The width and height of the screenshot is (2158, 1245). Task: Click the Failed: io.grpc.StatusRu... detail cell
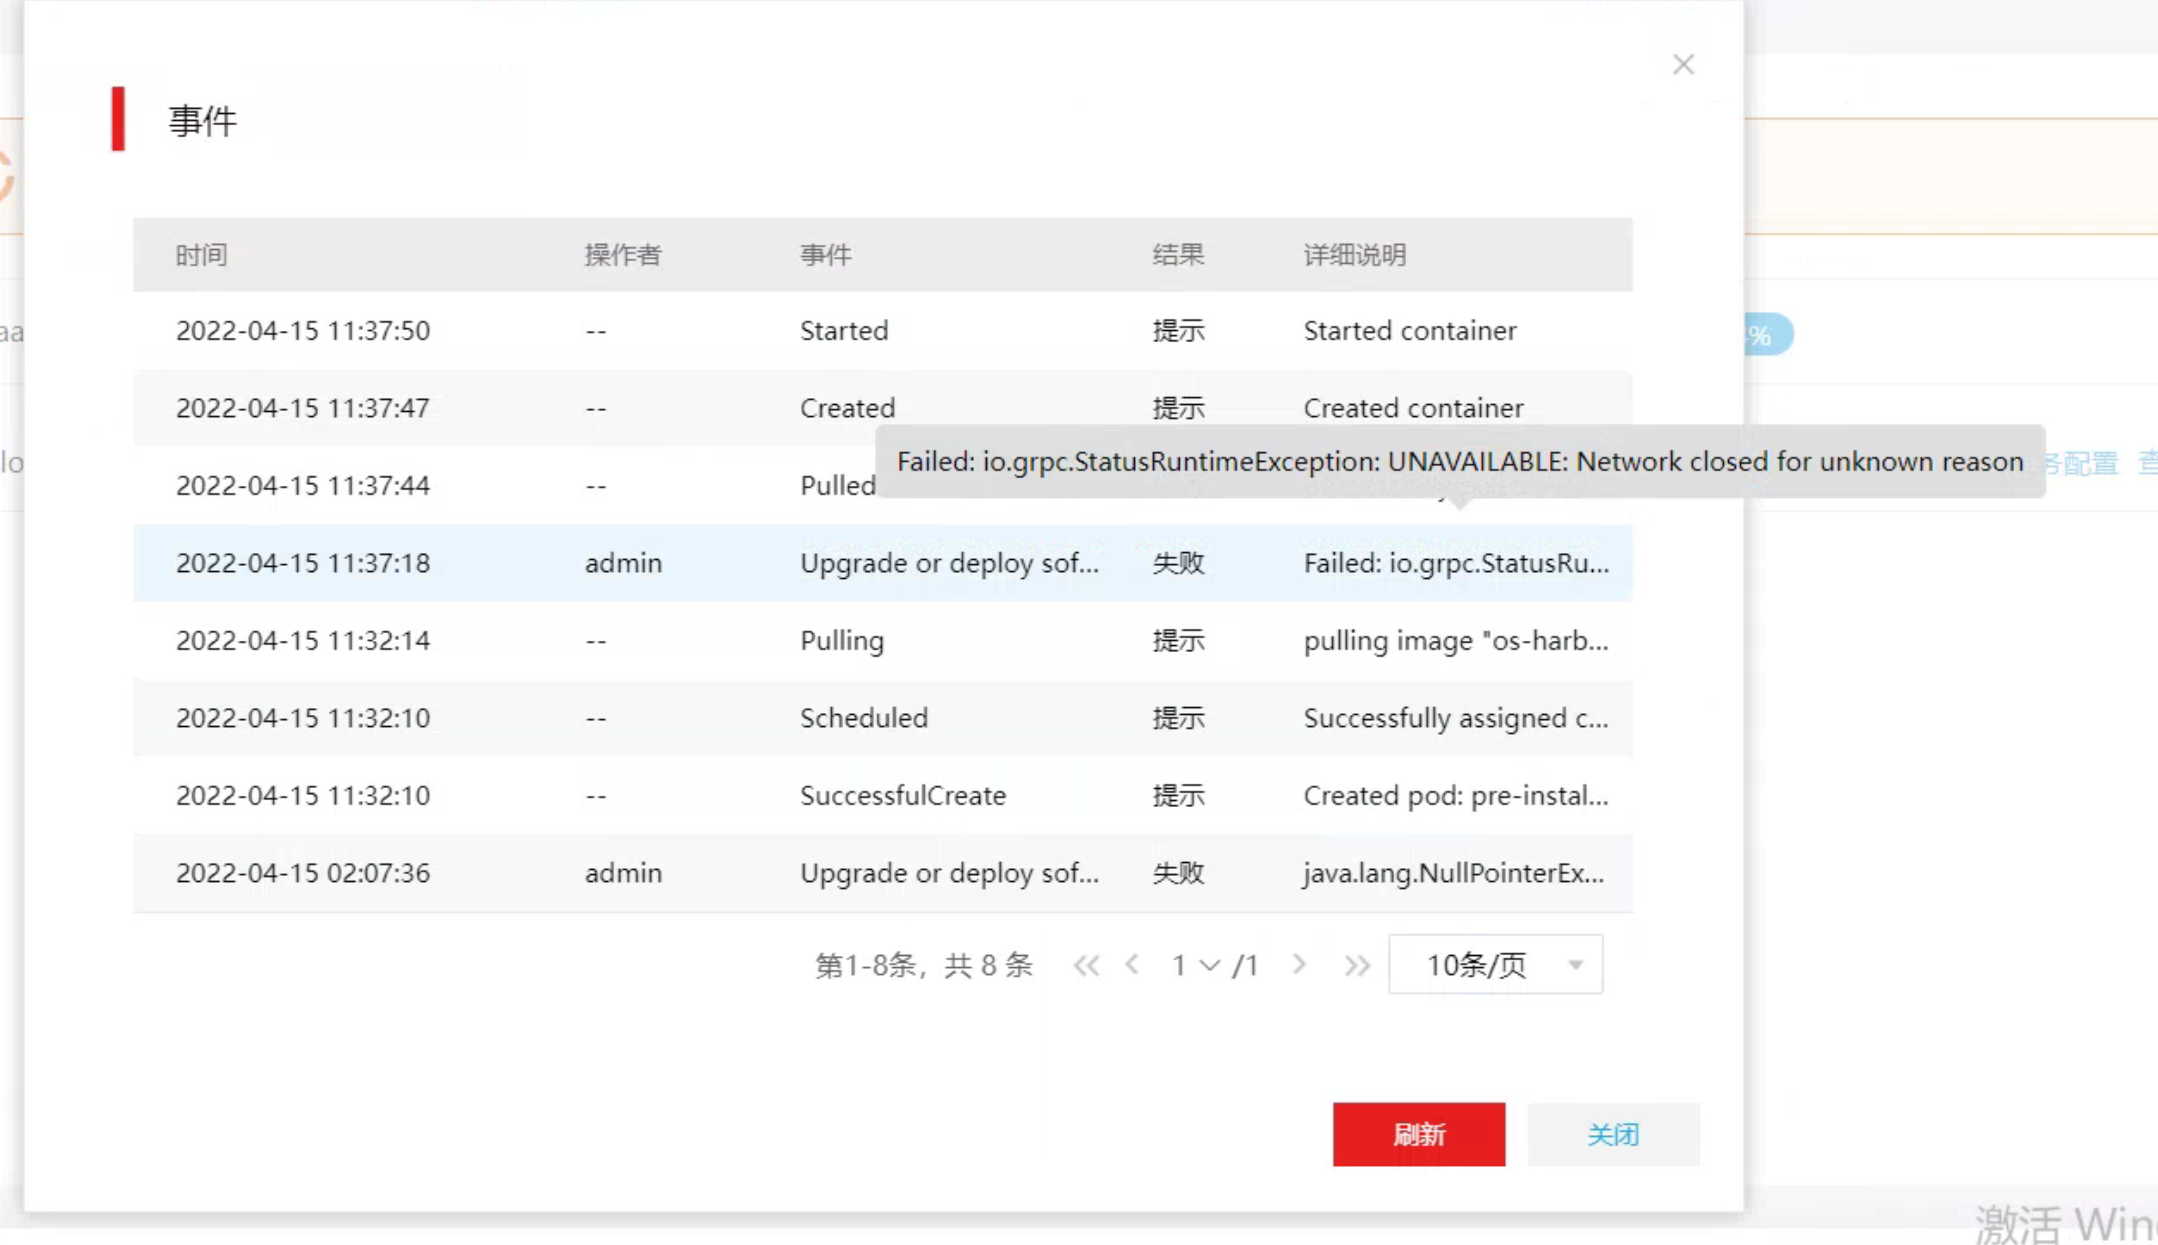(x=1456, y=563)
